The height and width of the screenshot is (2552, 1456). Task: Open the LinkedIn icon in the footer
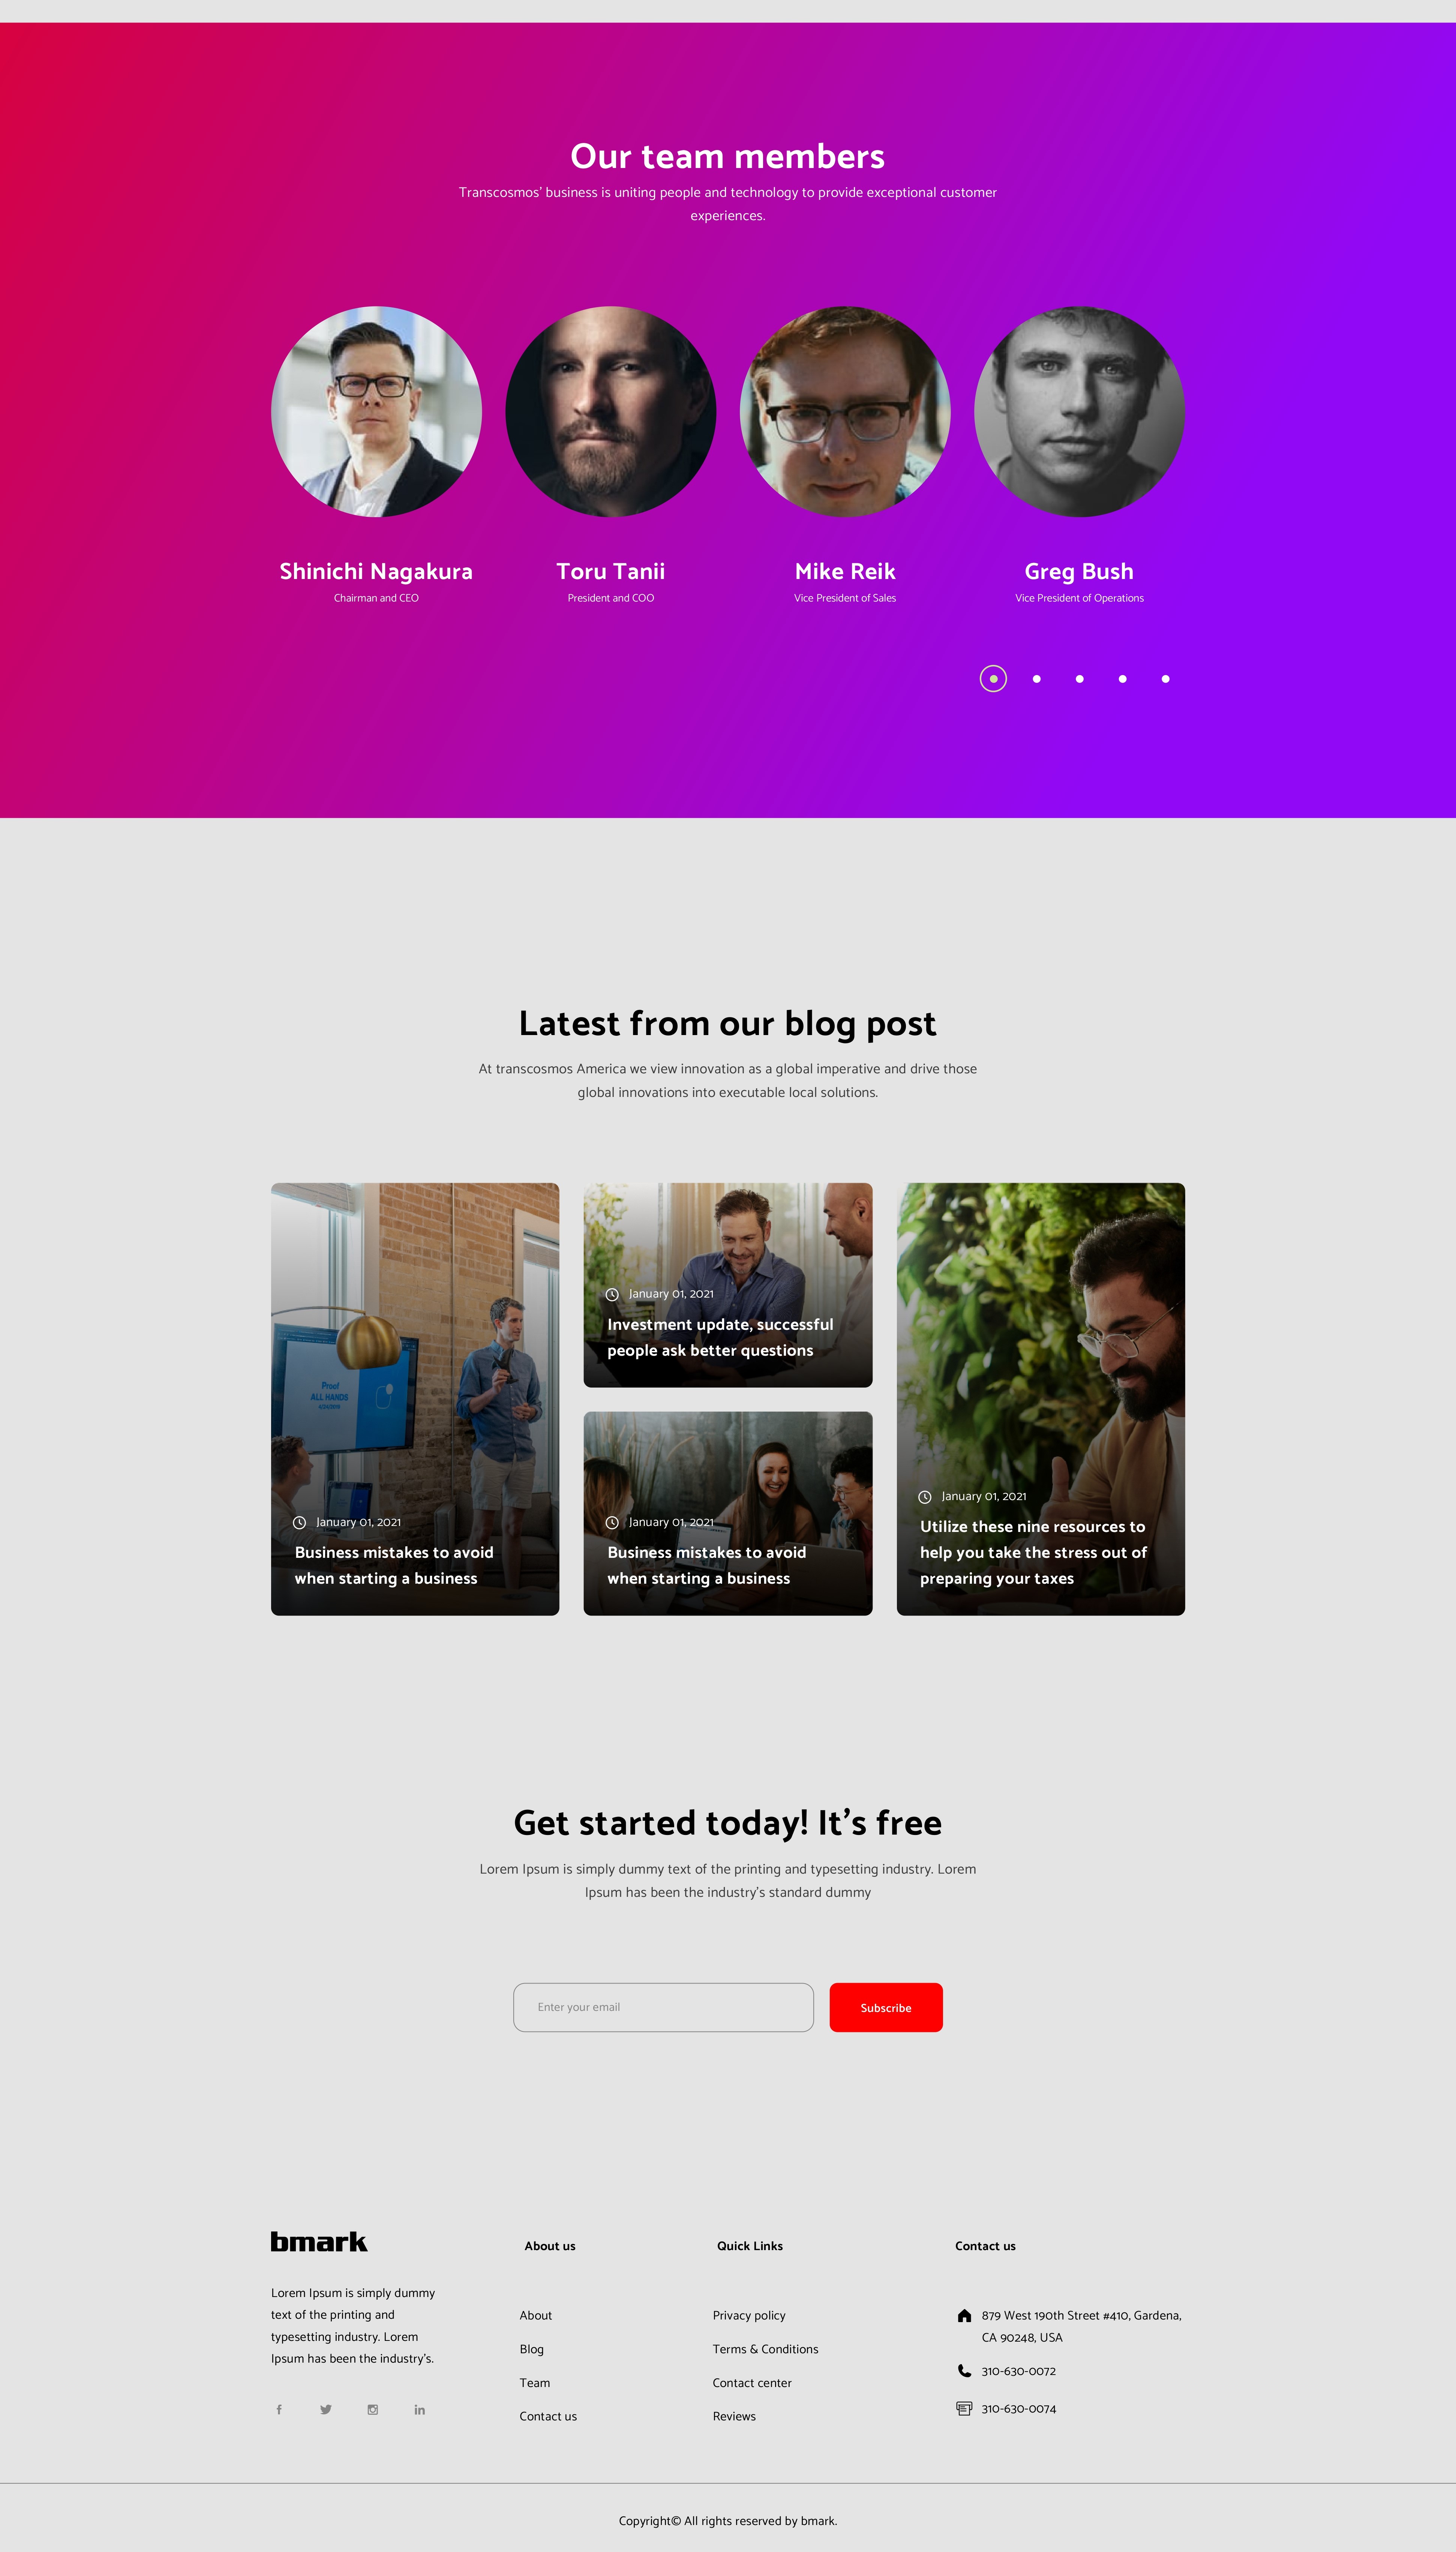(420, 2410)
